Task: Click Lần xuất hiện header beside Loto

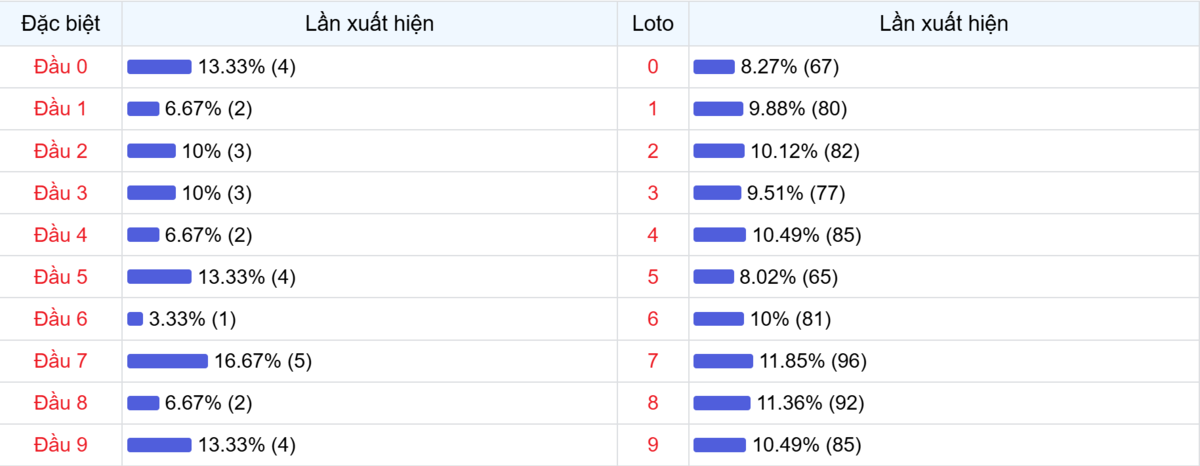Action: pyautogui.click(x=944, y=24)
